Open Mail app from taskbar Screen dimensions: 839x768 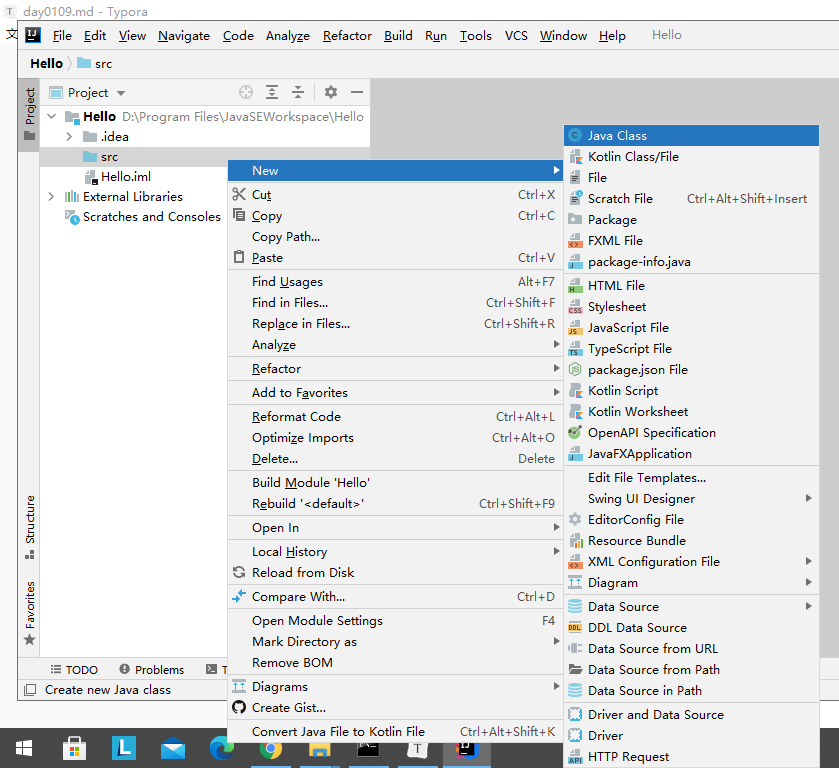pyautogui.click(x=173, y=748)
